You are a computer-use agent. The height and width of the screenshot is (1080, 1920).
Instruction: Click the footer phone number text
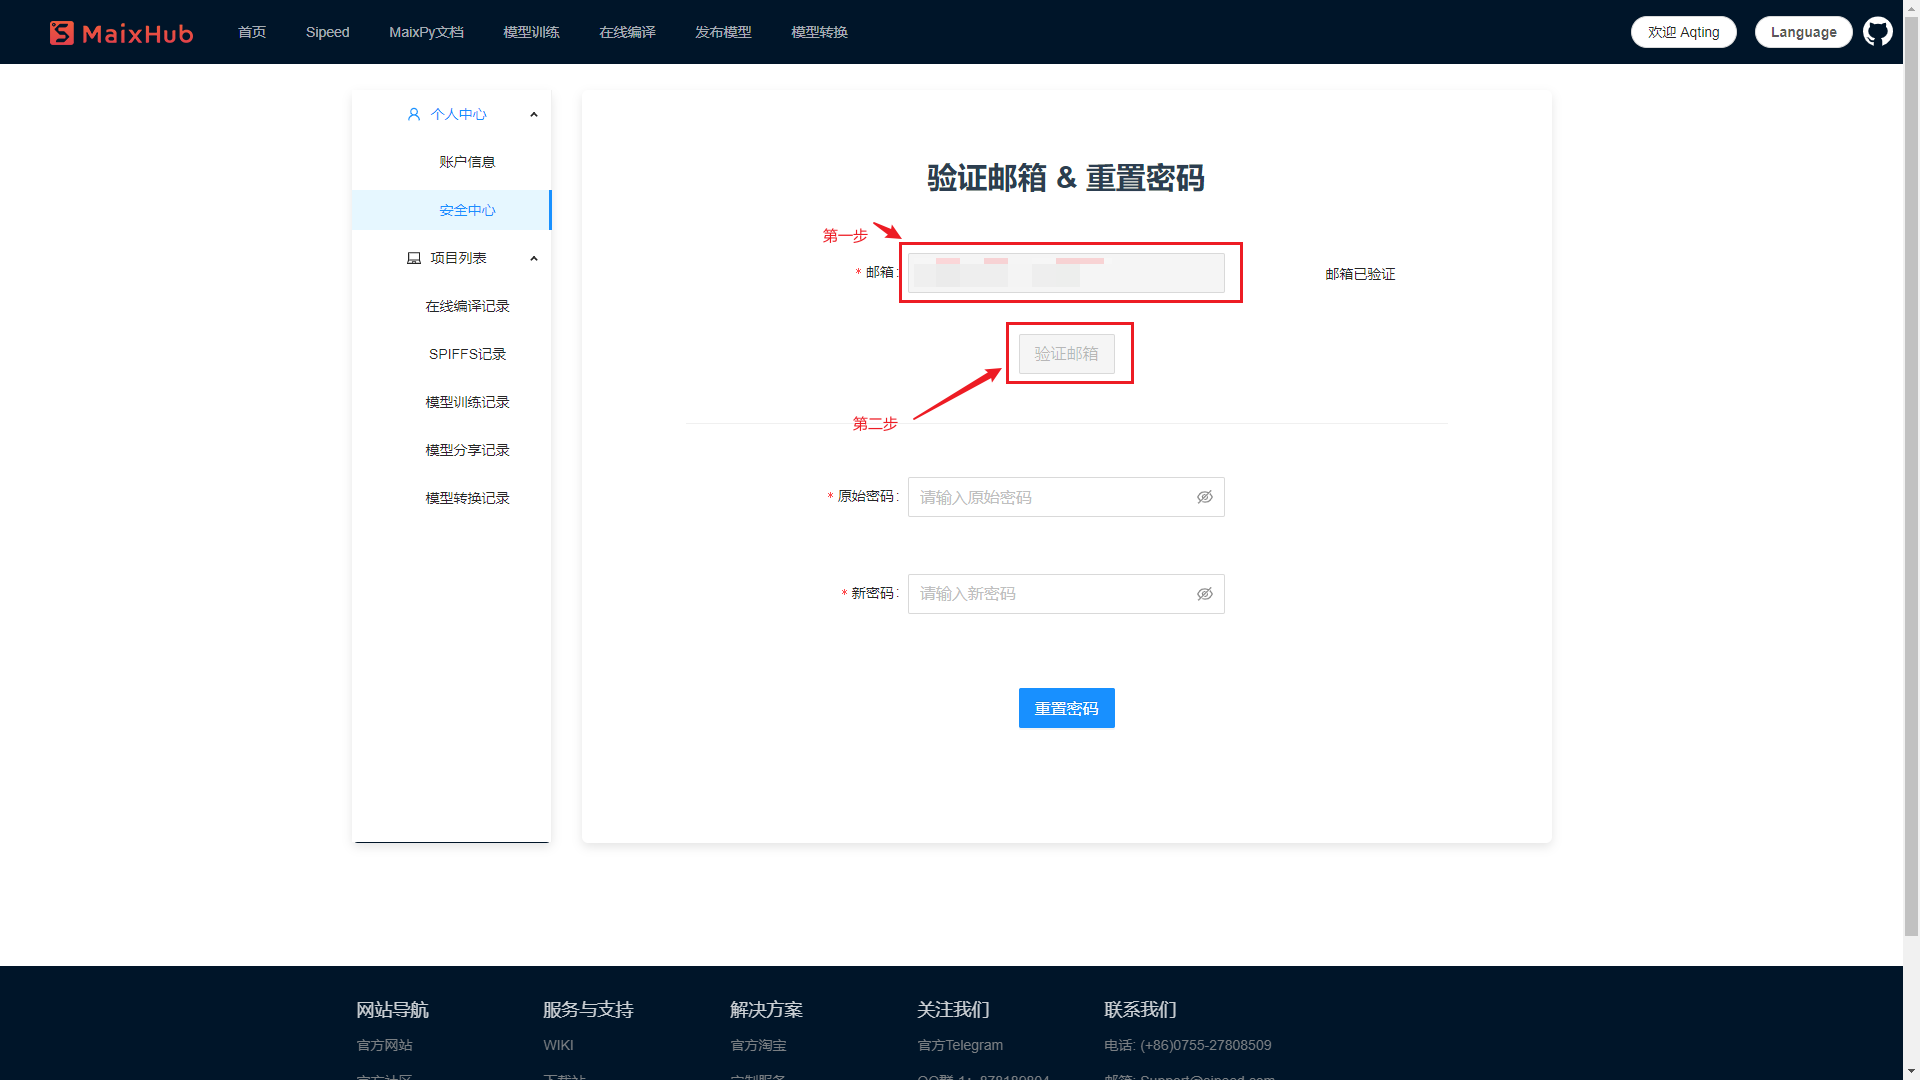[1187, 1045]
